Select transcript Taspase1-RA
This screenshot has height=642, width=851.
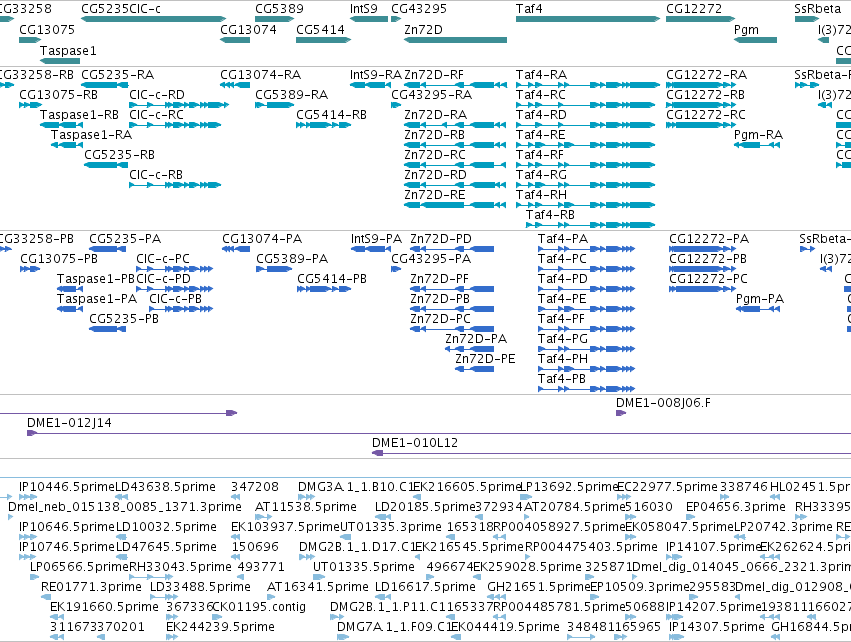[x=67, y=145]
